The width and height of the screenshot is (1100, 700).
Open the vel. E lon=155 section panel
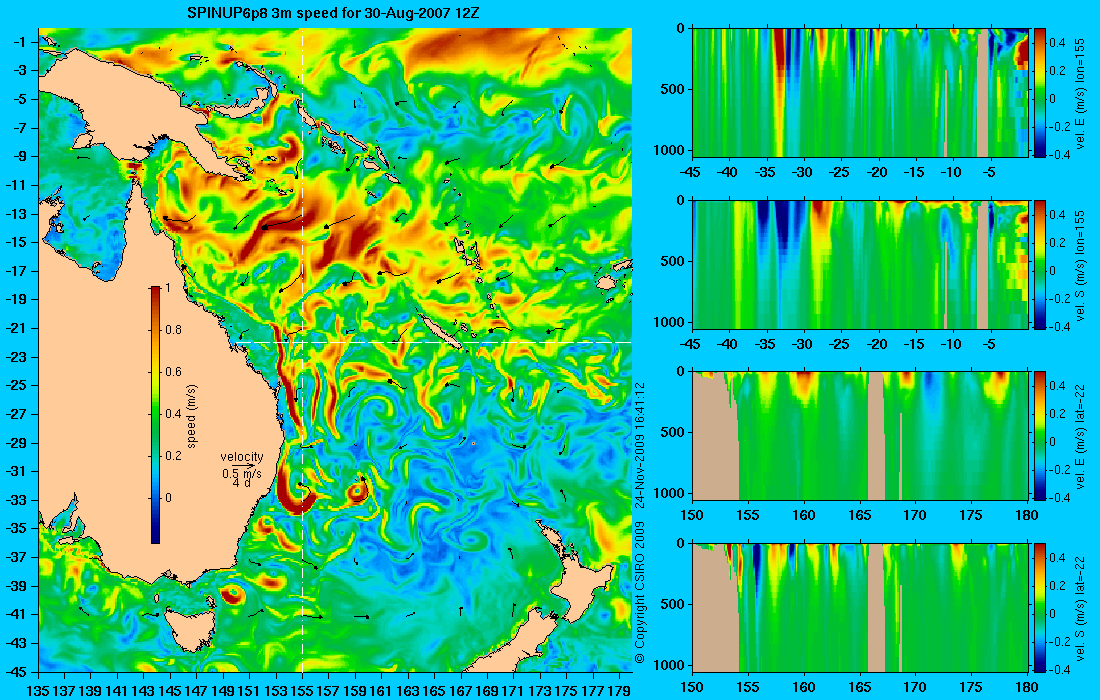tap(861, 93)
